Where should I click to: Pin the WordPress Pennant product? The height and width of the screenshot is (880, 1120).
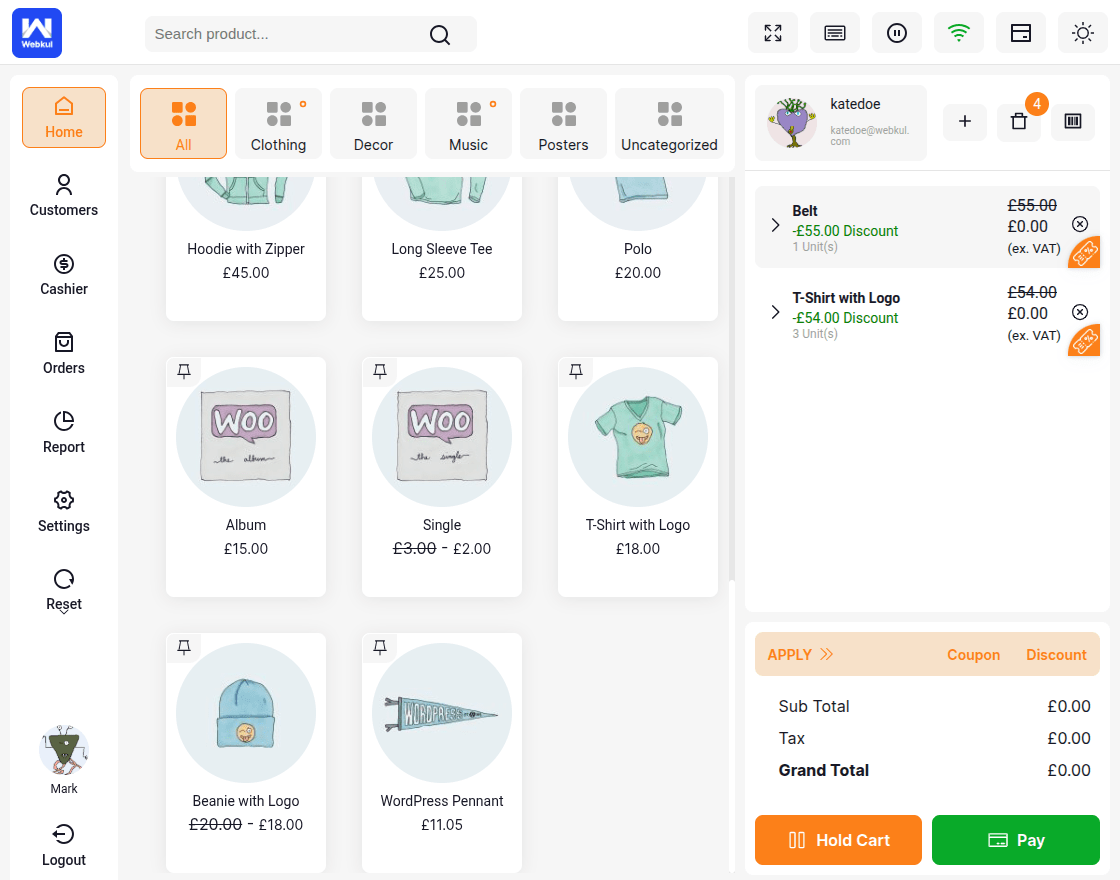[x=380, y=647]
